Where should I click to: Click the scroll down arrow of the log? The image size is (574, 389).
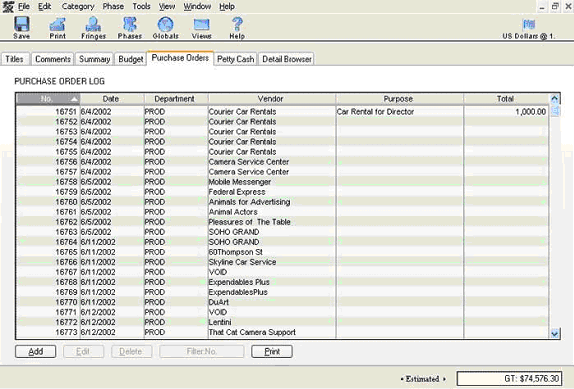click(555, 333)
